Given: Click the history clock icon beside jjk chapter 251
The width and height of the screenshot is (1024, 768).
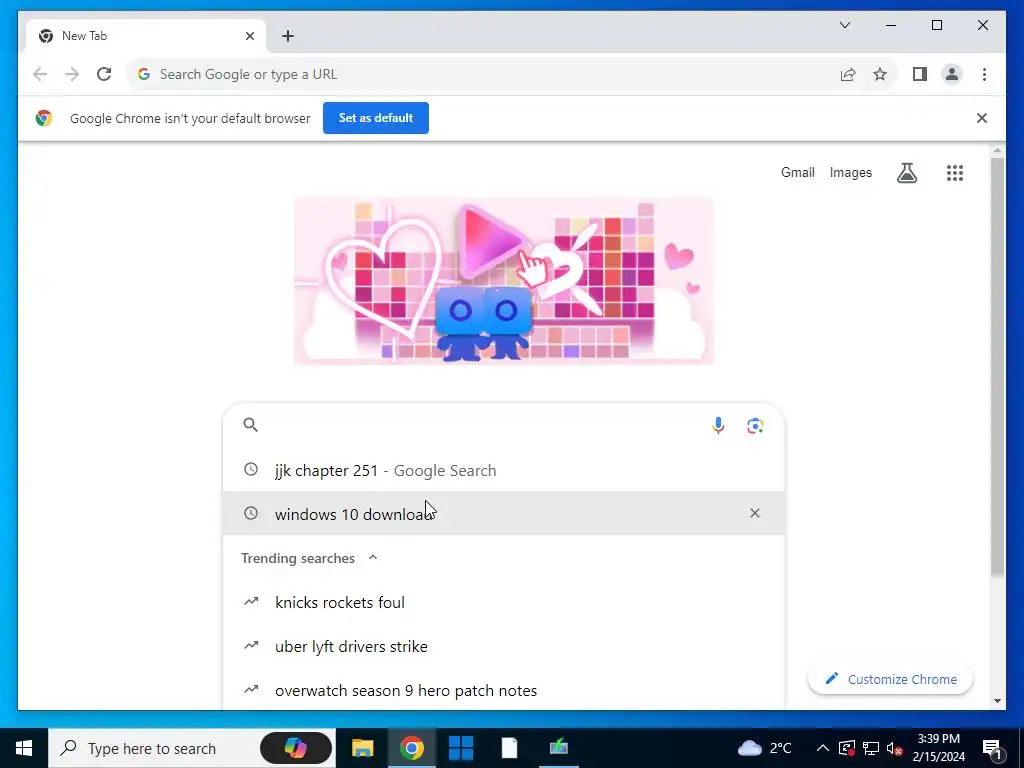Looking at the screenshot, I should coord(251,469).
